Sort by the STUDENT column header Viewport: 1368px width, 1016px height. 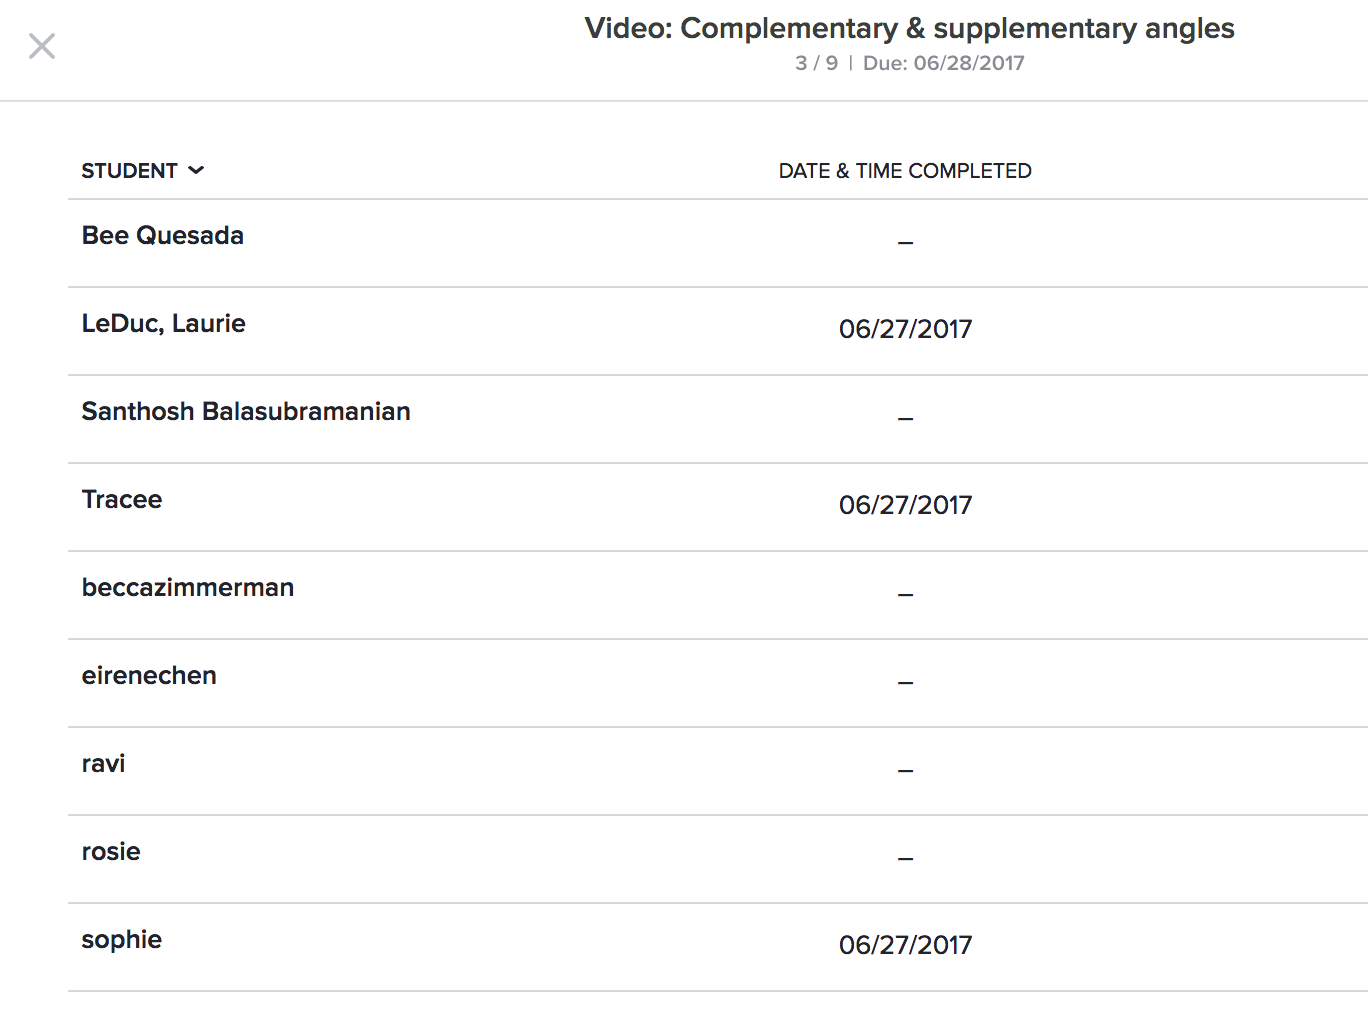pos(129,171)
